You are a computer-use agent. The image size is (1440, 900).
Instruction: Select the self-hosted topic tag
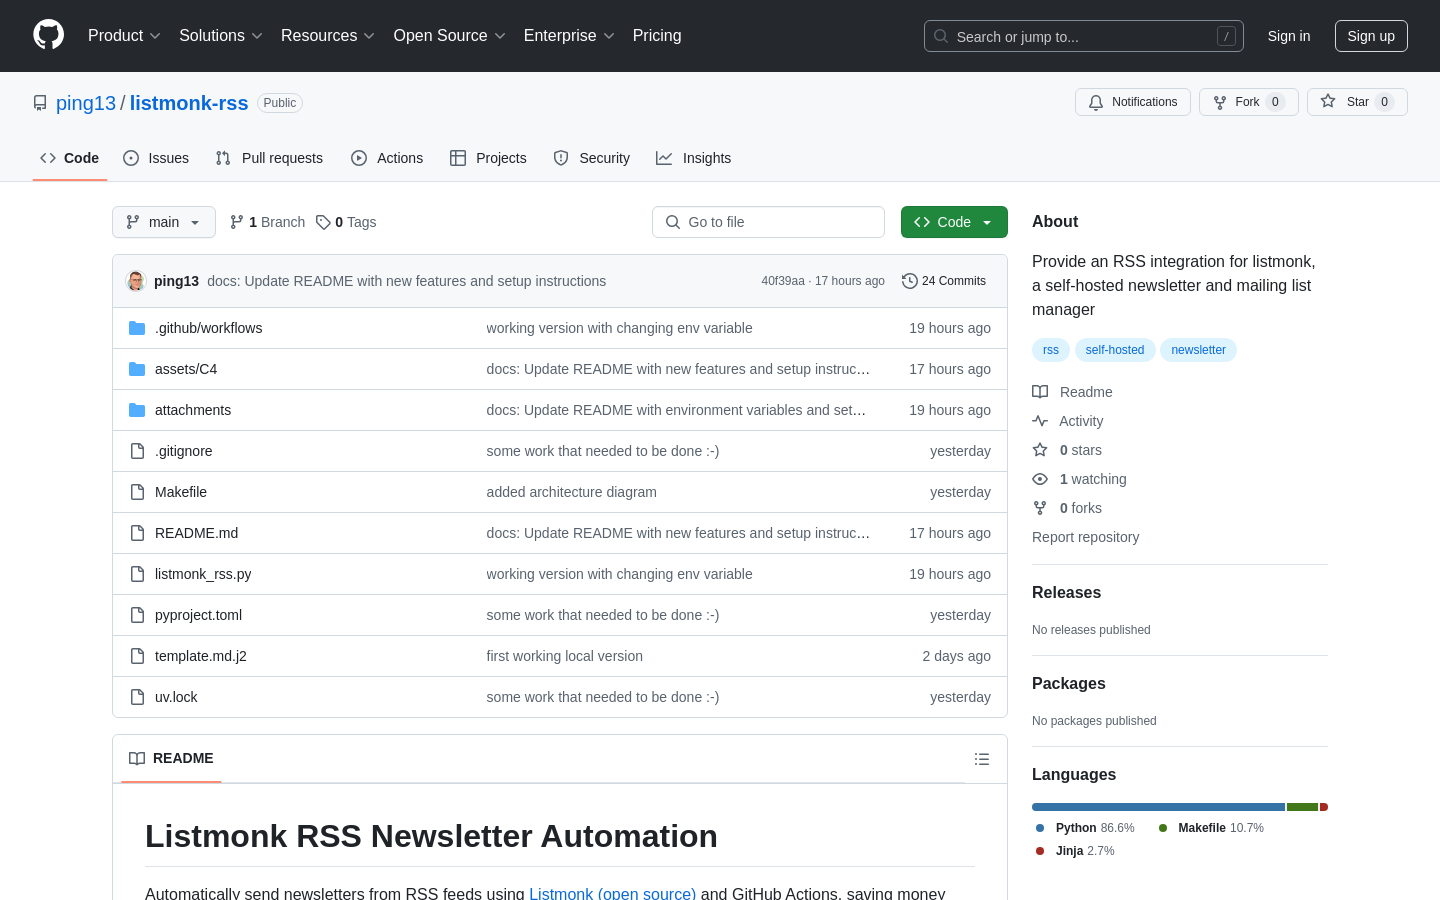click(1114, 350)
